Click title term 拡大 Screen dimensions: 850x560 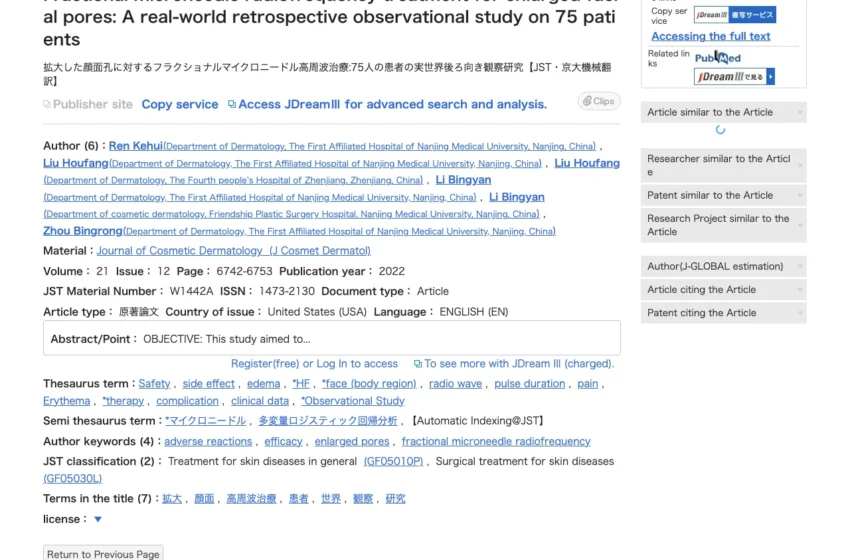coord(172,499)
